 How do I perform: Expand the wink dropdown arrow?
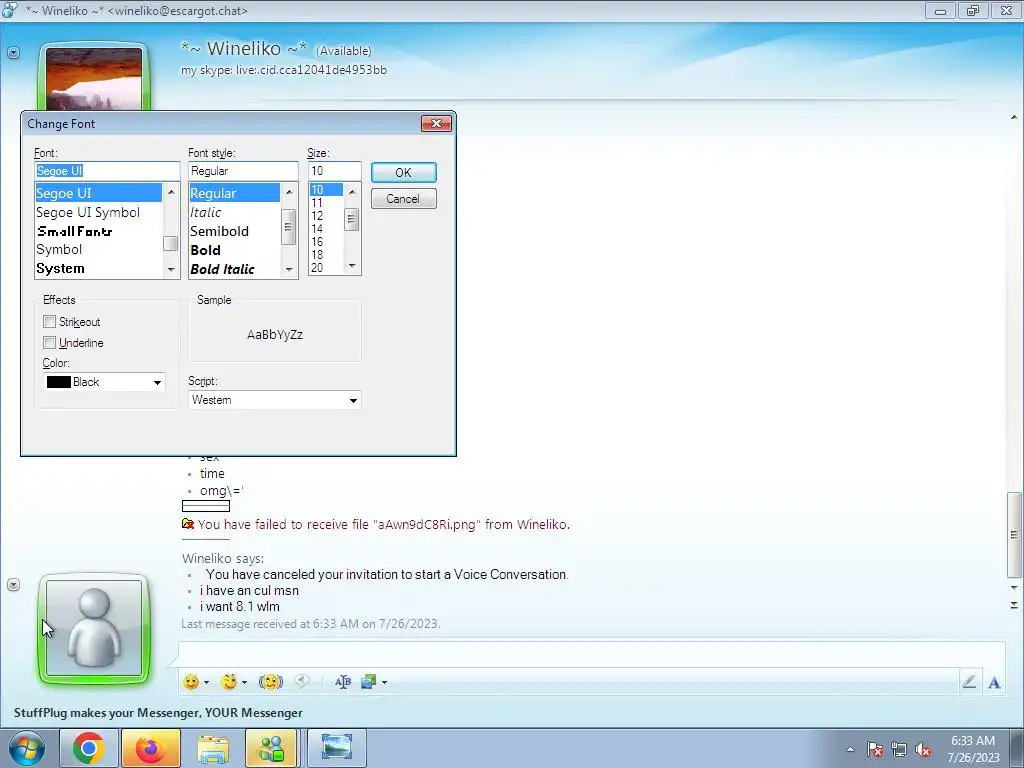click(x=244, y=682)
